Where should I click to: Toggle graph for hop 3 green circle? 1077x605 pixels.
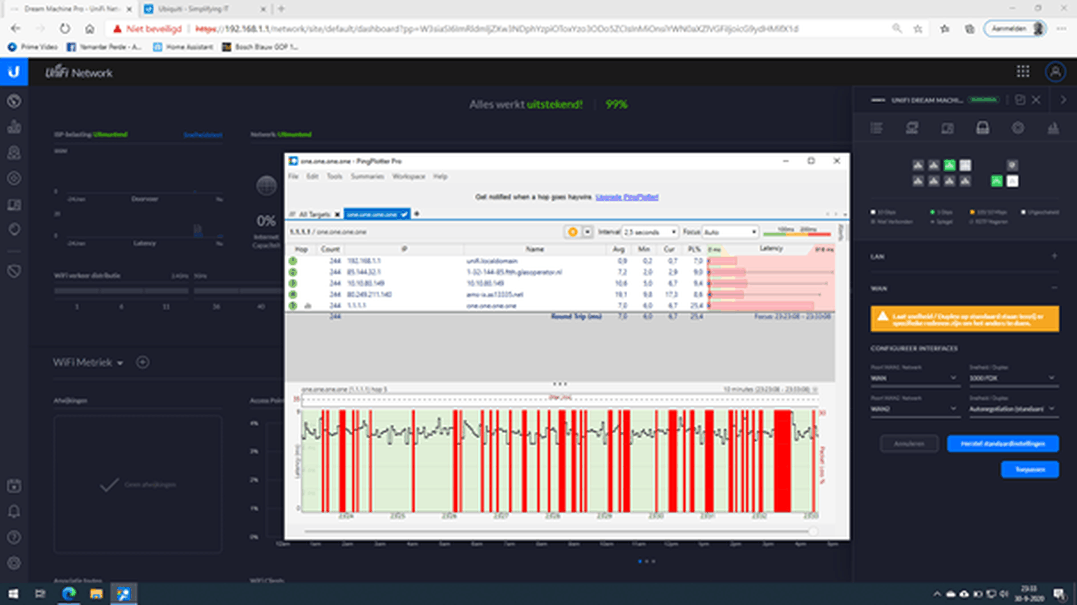click(293, 283)
